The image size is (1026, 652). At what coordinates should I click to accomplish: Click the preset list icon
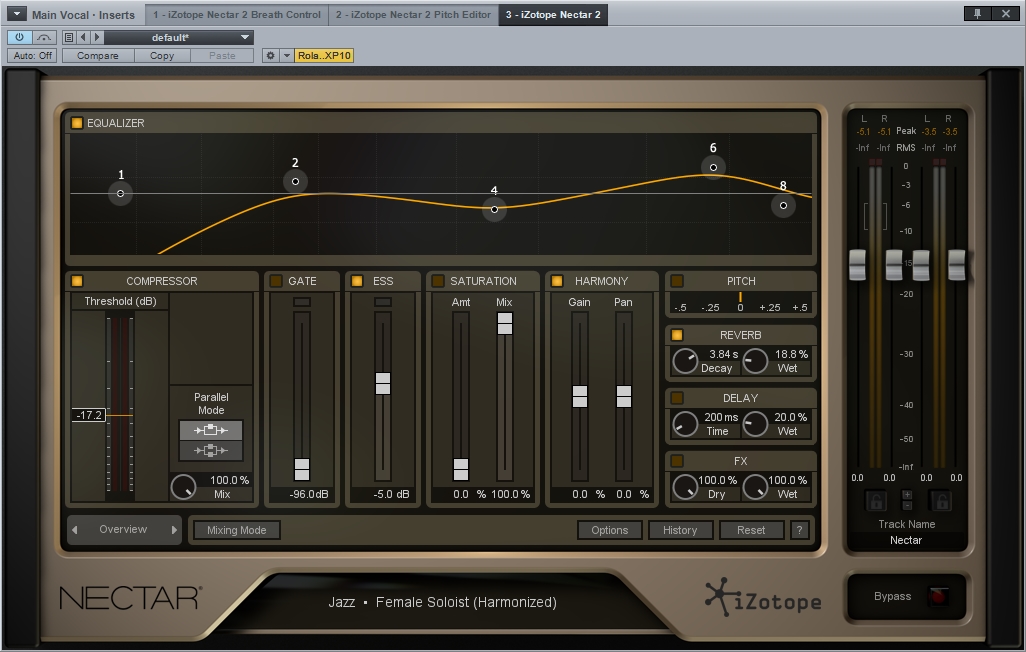(69, 37)
